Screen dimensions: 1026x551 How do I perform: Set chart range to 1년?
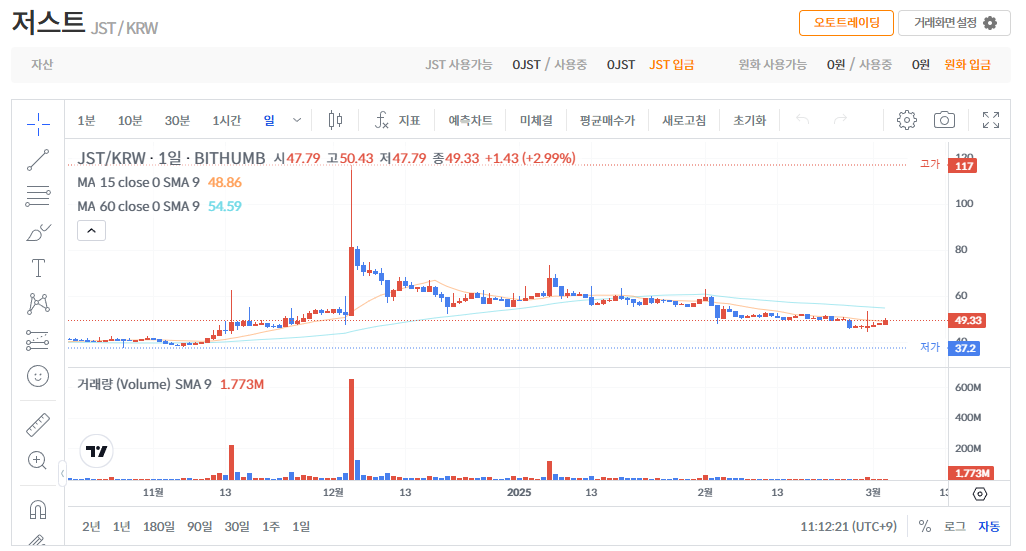pyautogui.click(x=122, y=526)
